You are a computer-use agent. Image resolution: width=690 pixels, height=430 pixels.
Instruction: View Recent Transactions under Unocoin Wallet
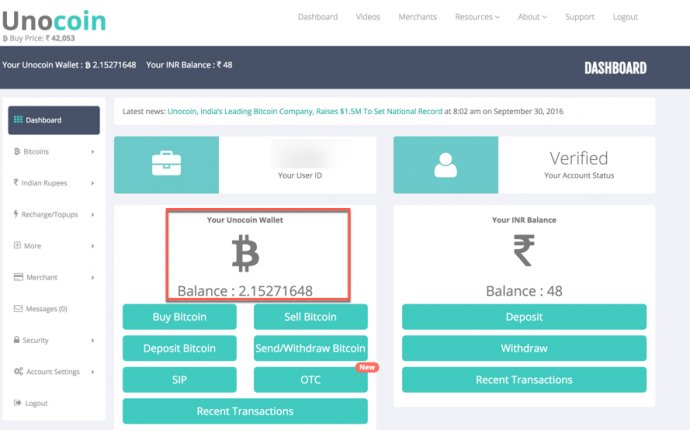click(245, 411)
